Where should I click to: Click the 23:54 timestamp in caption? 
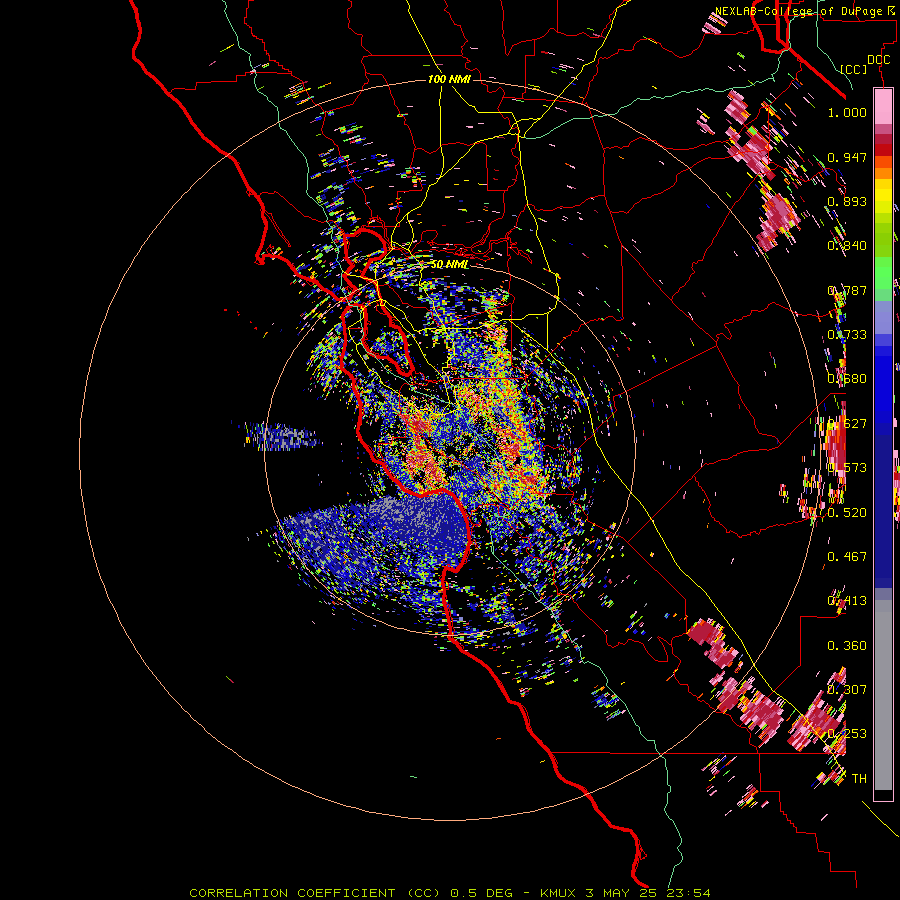(687, 893)
